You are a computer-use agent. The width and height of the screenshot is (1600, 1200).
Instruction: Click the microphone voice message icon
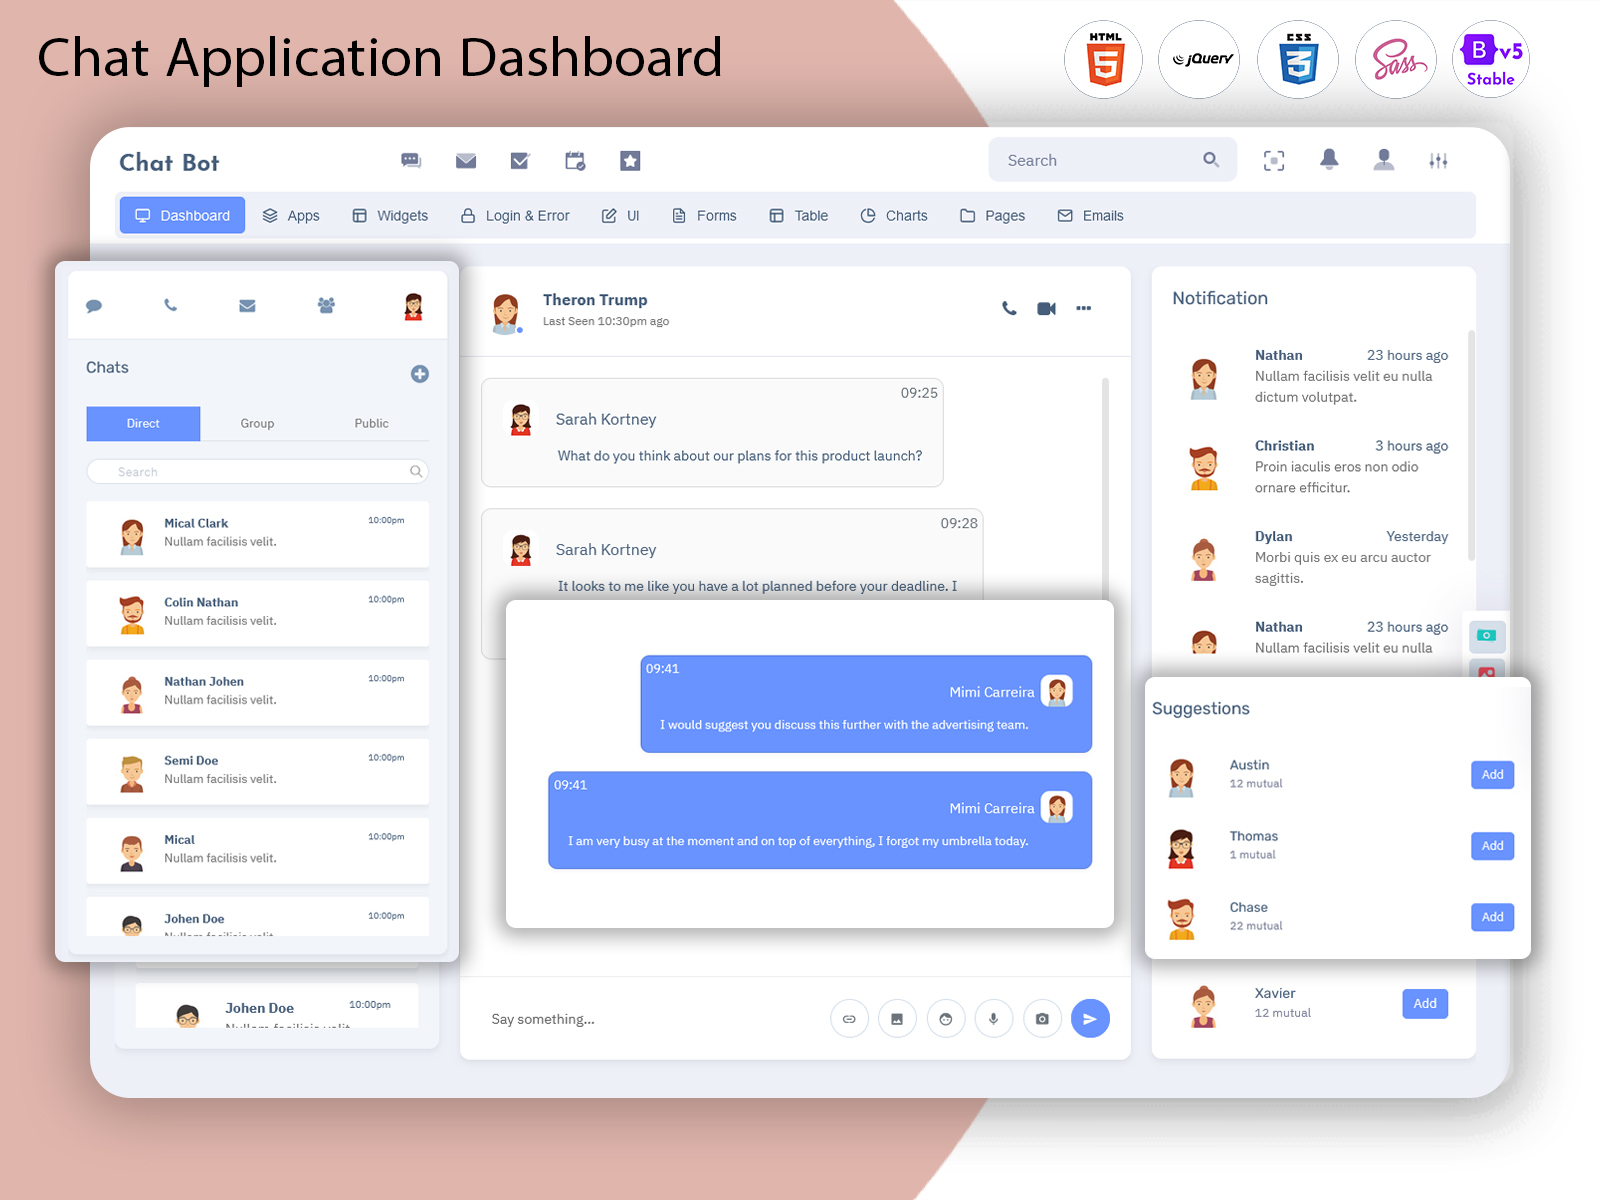(x=993, y=1019)
